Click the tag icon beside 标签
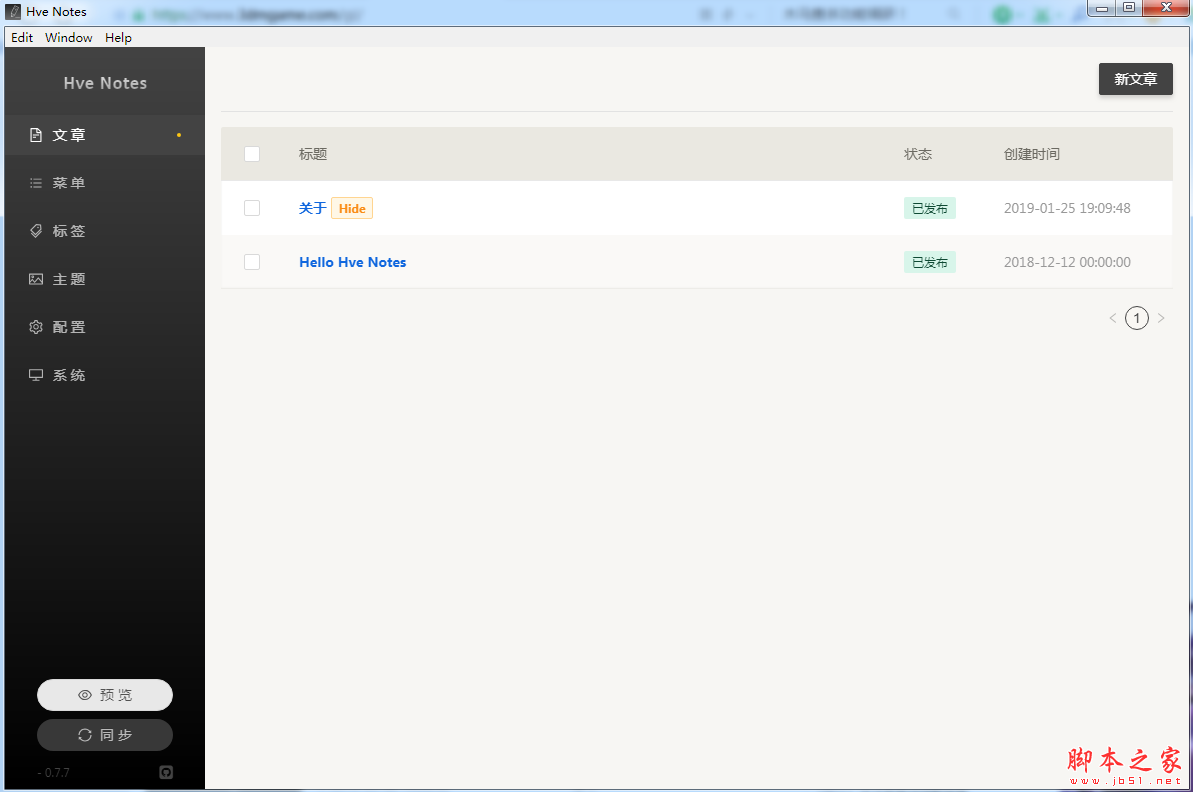Screen dimensions: 1193x792 tap(36, 231)
